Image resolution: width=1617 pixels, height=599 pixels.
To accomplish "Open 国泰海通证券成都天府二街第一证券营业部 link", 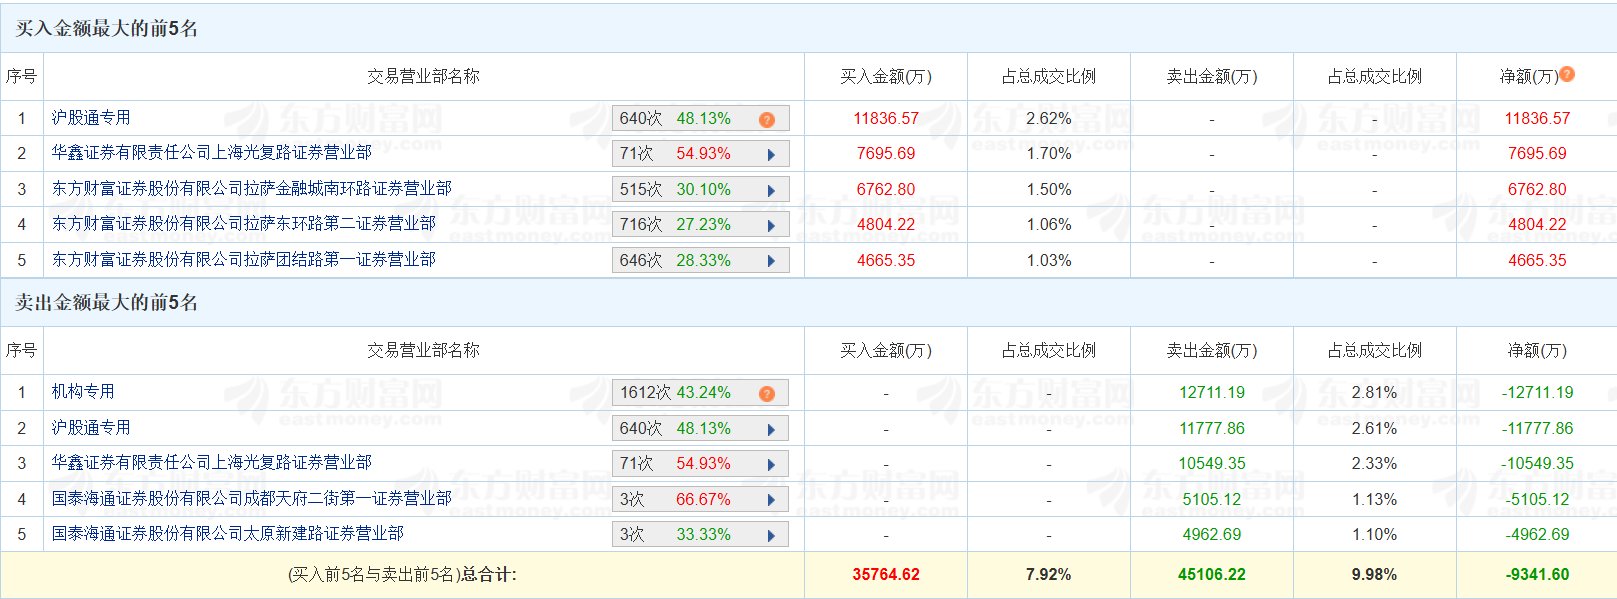I will coord(251,498).
